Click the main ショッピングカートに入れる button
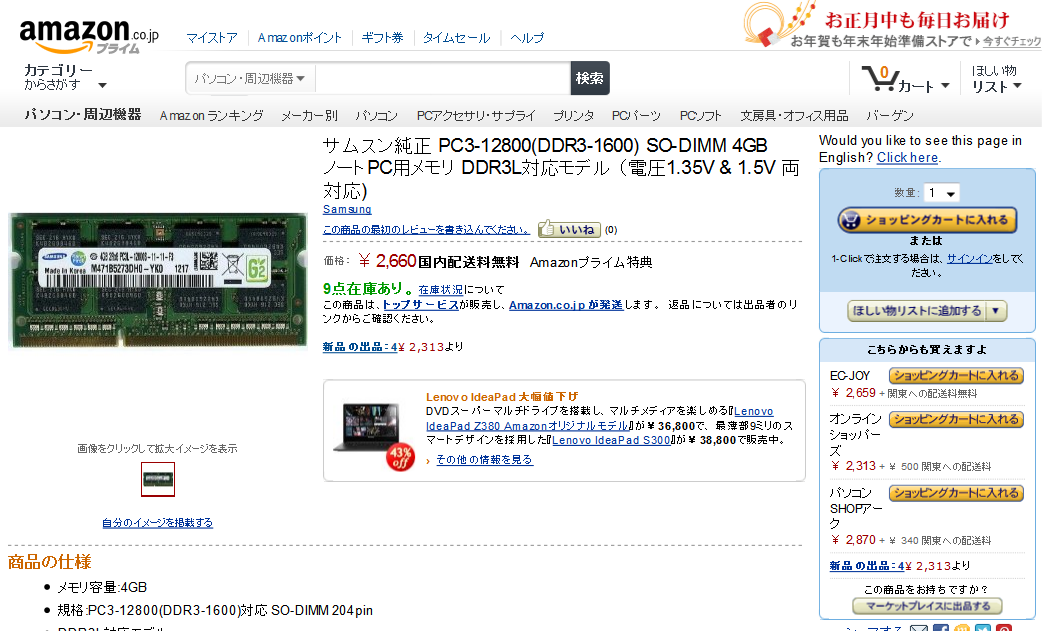Image resolution: width=1042 pixels, height=631 pixels. coord(926,220)
